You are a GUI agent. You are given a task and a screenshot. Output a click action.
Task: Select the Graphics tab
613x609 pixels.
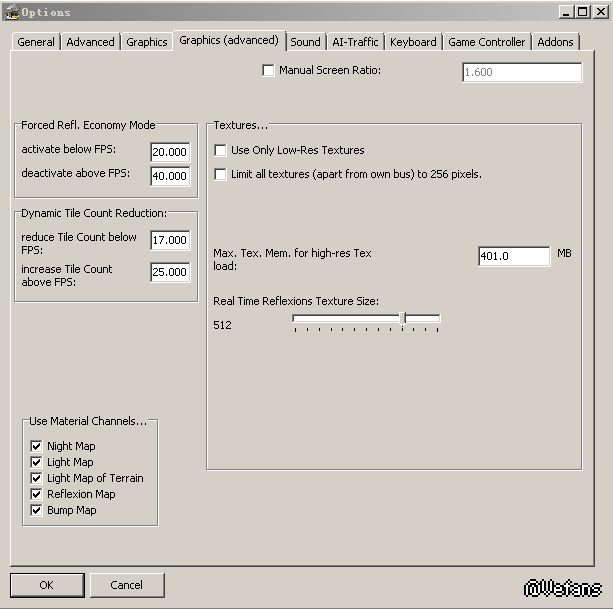pyautogui.click(x=147, y=42)
